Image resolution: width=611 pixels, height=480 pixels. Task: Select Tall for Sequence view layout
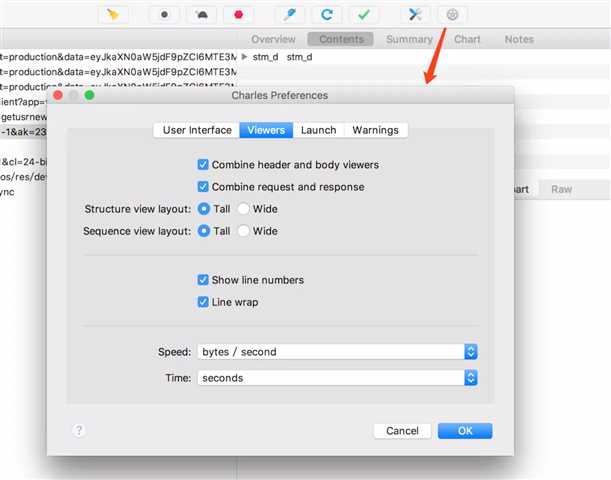203,231
